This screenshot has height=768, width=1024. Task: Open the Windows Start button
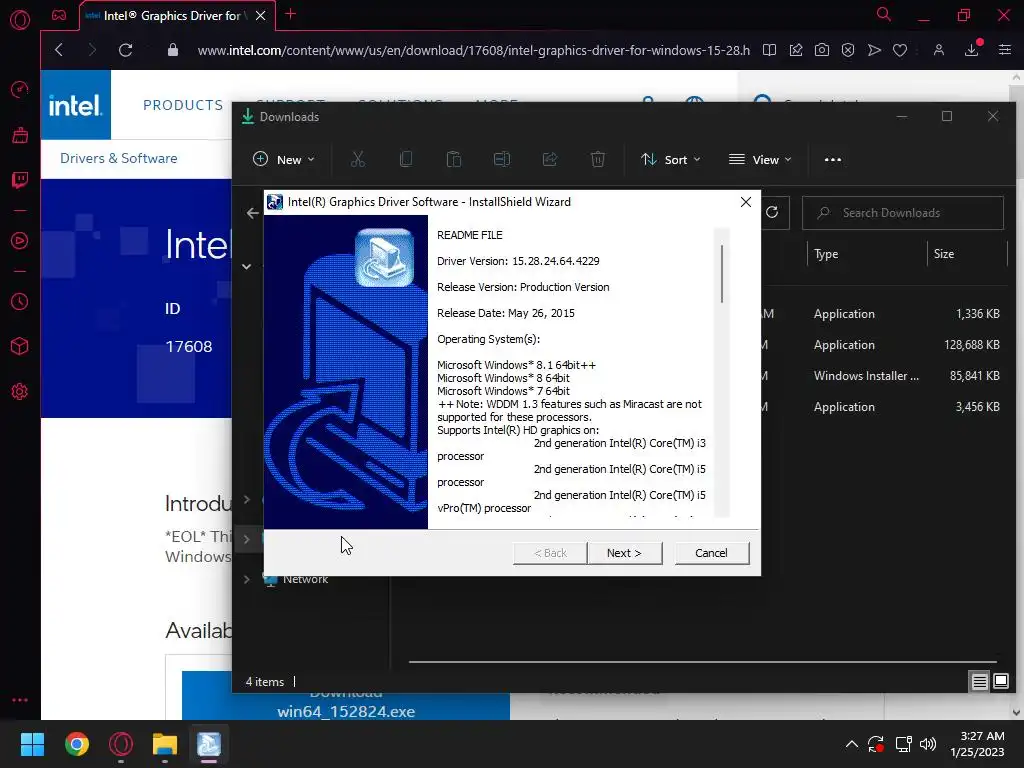(x=32, y=744)
